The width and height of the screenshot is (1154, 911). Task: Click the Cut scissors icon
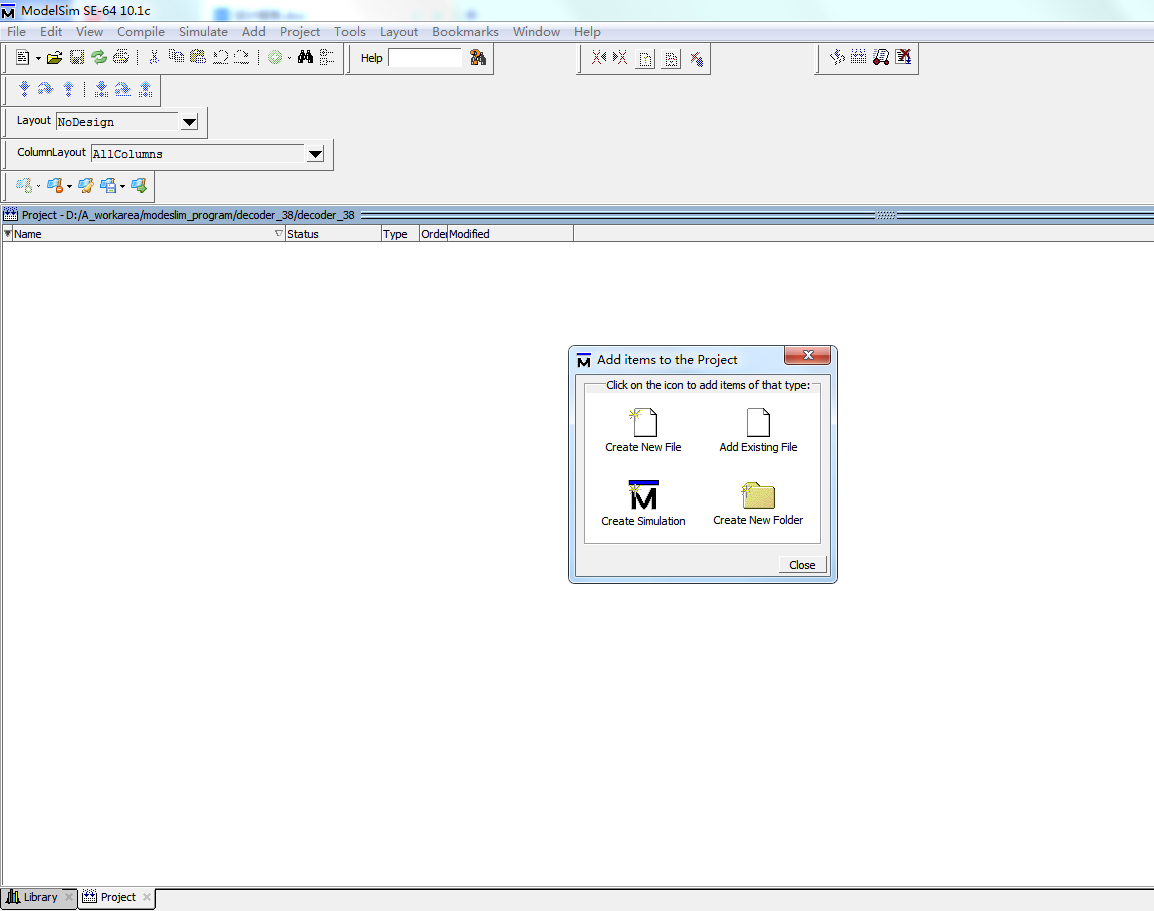(154, 57)
